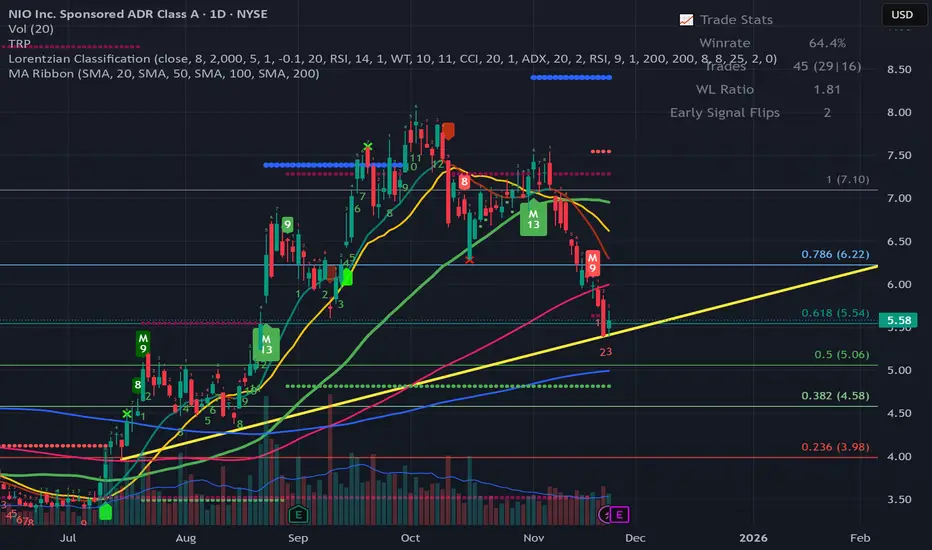Click the Winrate value 64.4%
The height and width of the screenshot is (550, 932).
click(x=827, y=43)
